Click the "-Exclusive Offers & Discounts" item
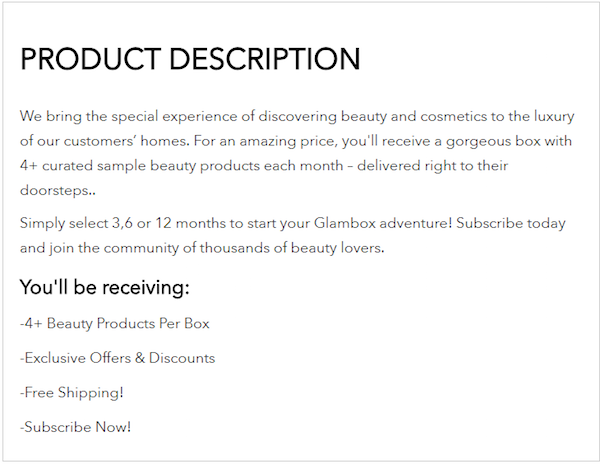Screen dimensions: 600x464 coord(117,358)
